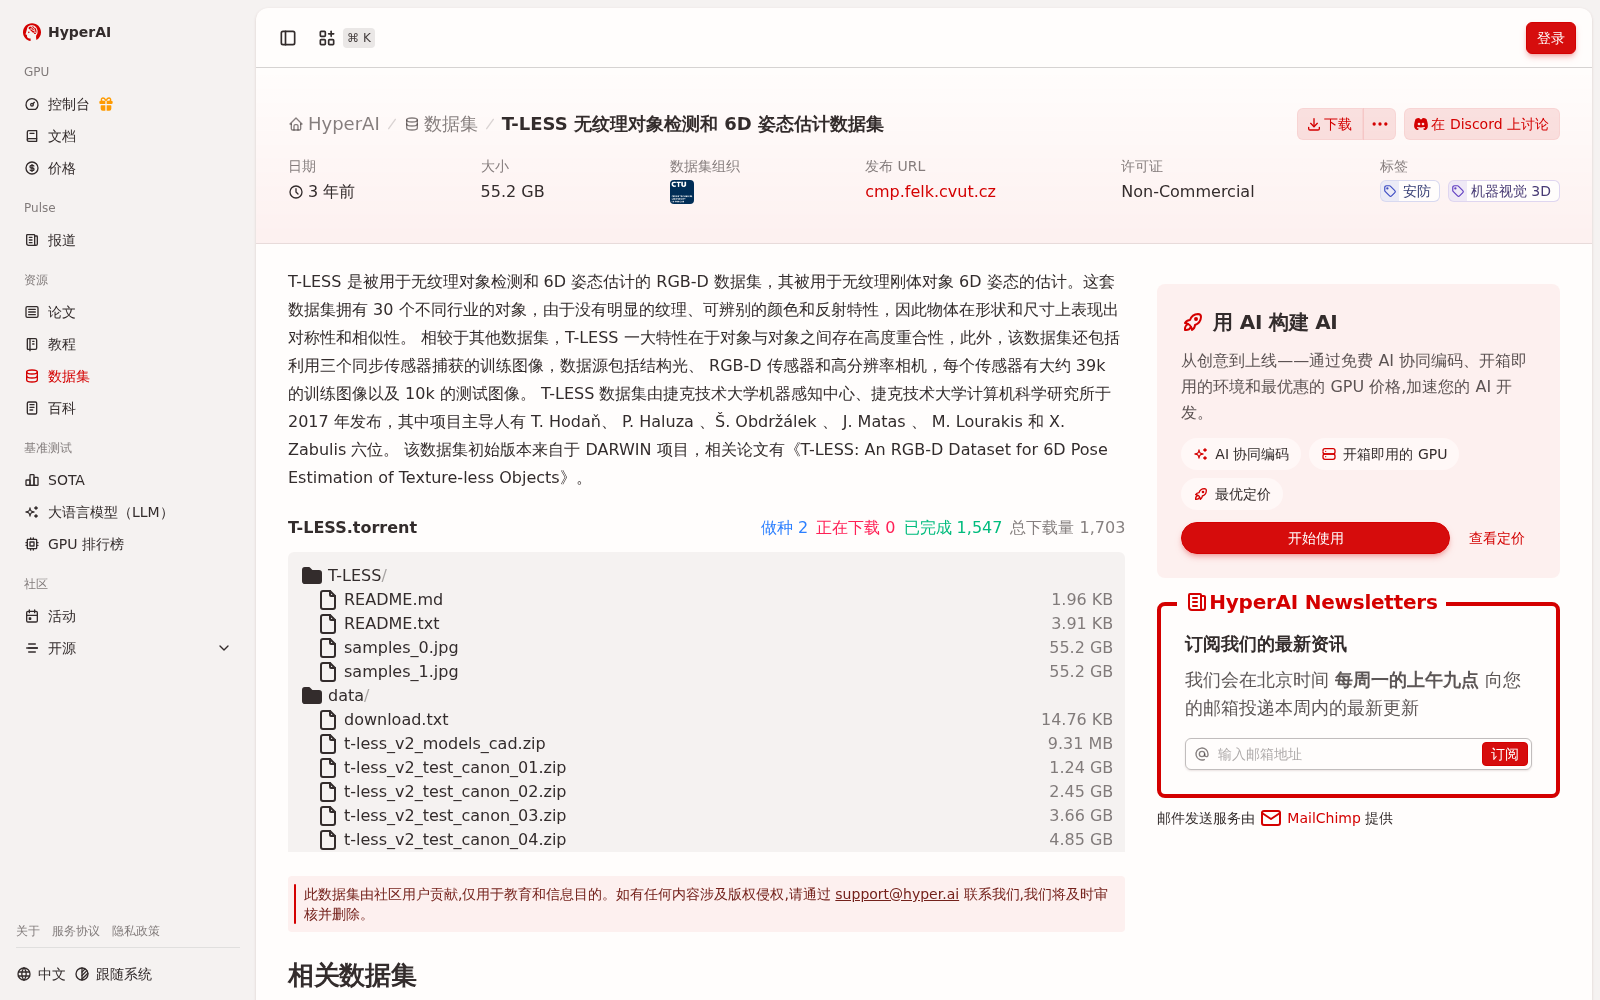
Task: Click the 订阅 subscribe button
Action: point(1504,754)
